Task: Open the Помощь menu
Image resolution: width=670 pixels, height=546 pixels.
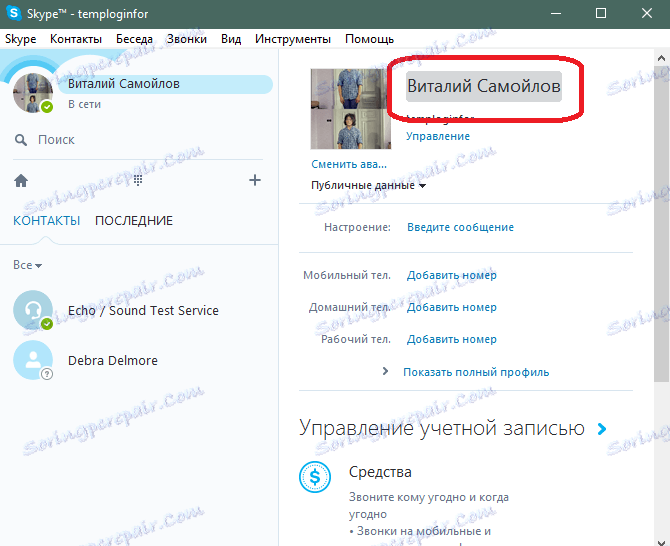Action: (370, 39)
